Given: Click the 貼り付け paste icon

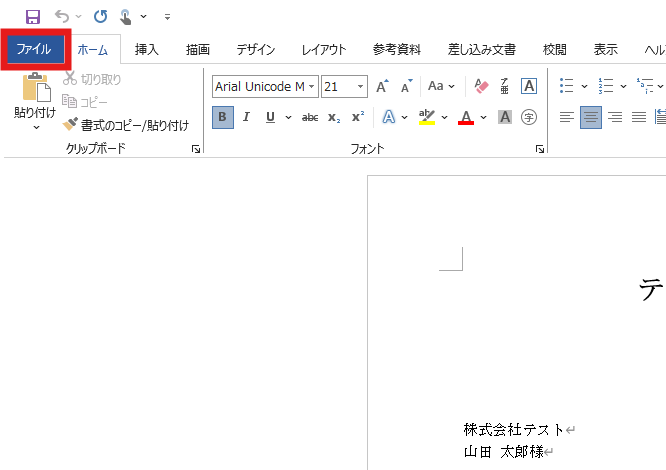Looking at the screenshot, I should pyautogui.click(x=36, y=87).
